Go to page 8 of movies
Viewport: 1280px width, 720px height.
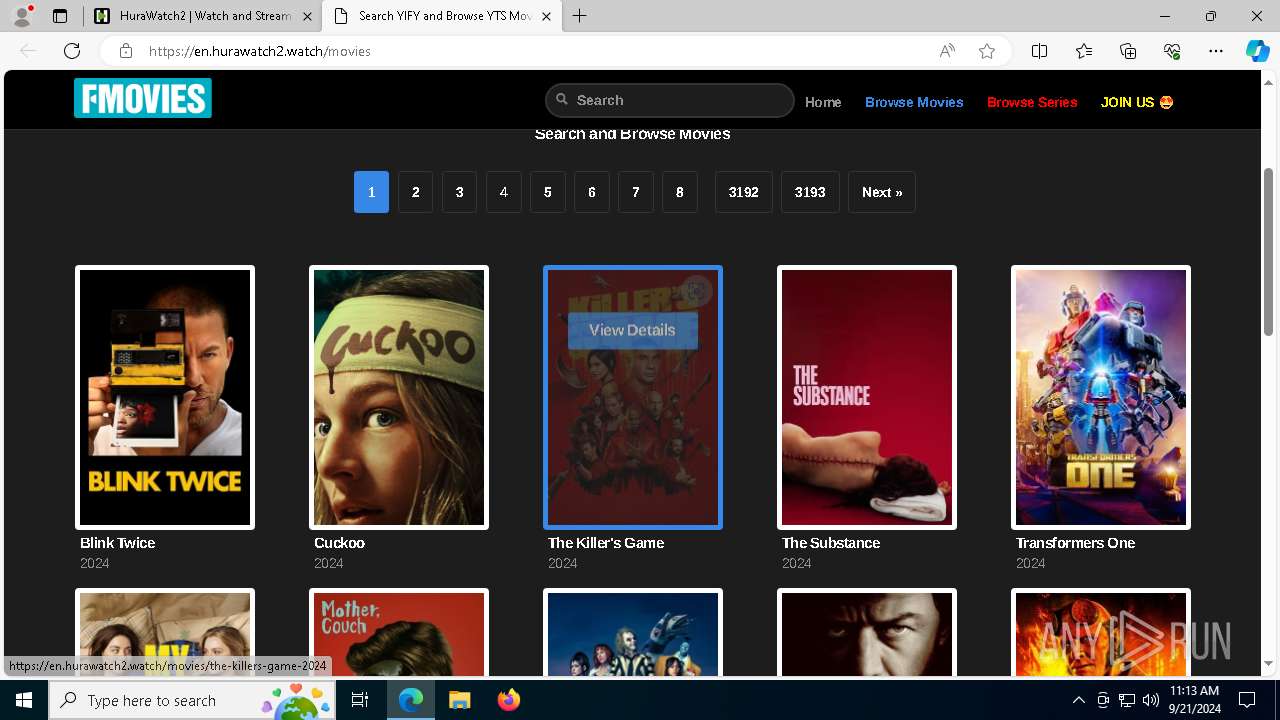(679, 192)
